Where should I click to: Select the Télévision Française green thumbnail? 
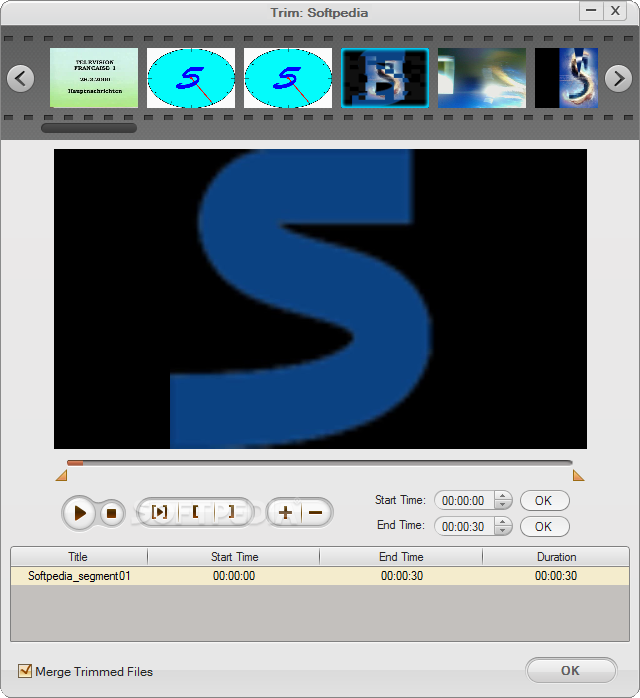[x=94, y=78]
